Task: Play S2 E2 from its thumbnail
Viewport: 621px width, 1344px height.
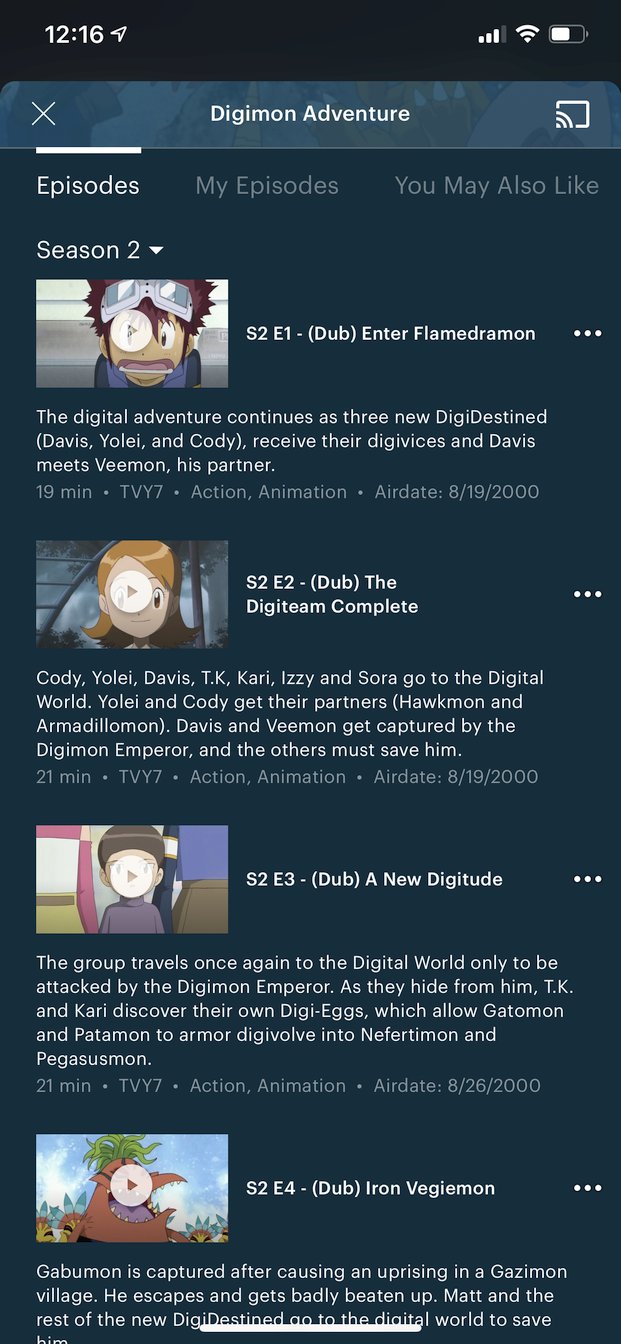Action: pyautogui.click(x=132, y=595)
